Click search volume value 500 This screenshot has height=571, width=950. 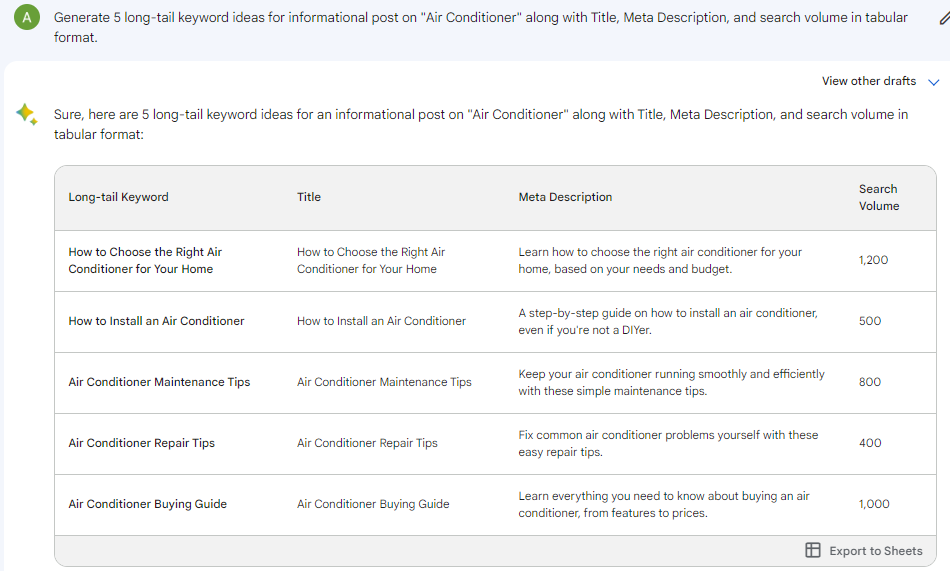[x=869, y=321]
